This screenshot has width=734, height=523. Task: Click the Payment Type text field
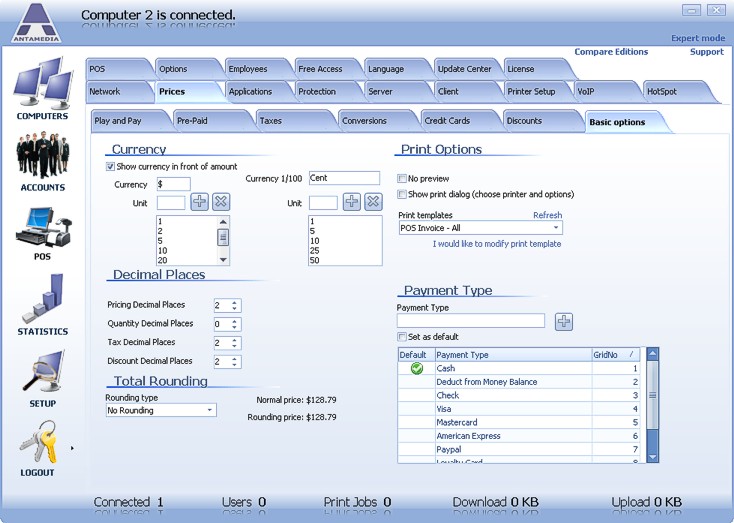pyautogui.click(x=471, y=321)
